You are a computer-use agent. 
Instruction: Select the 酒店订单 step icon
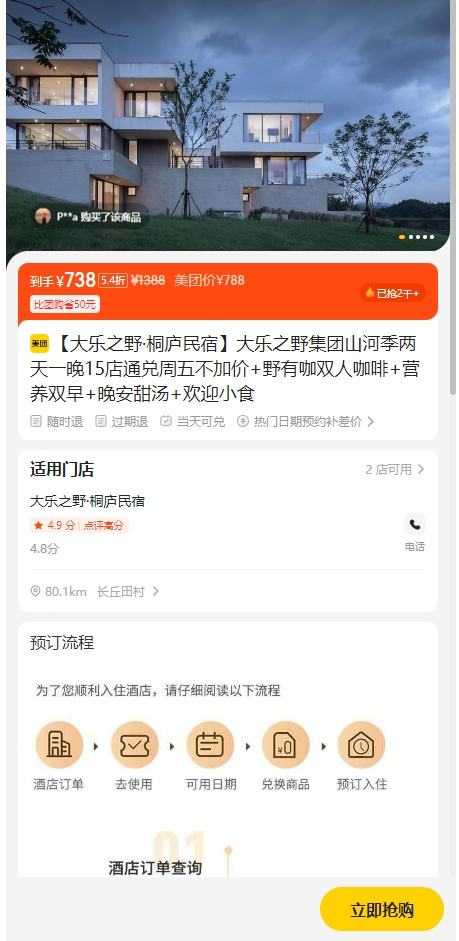(x=59, y=745)
